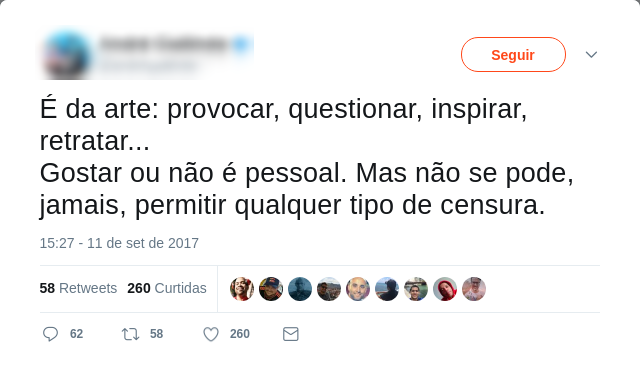Open the dark blue-tinted liker avatar
640x374 pixels.
(x=300, y=289)
